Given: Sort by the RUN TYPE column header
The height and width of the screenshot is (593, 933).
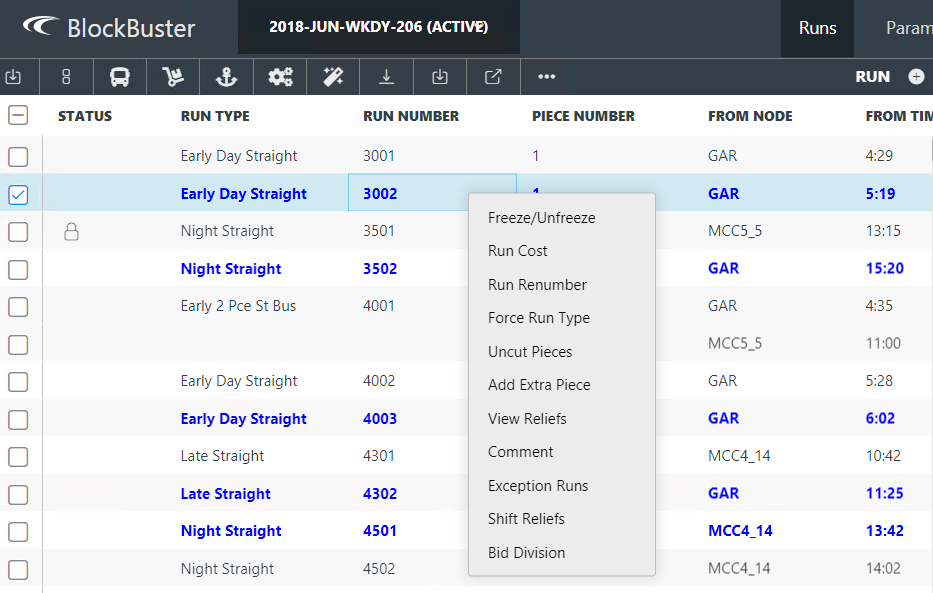Looking at the screenshot, I should point(215,116).
